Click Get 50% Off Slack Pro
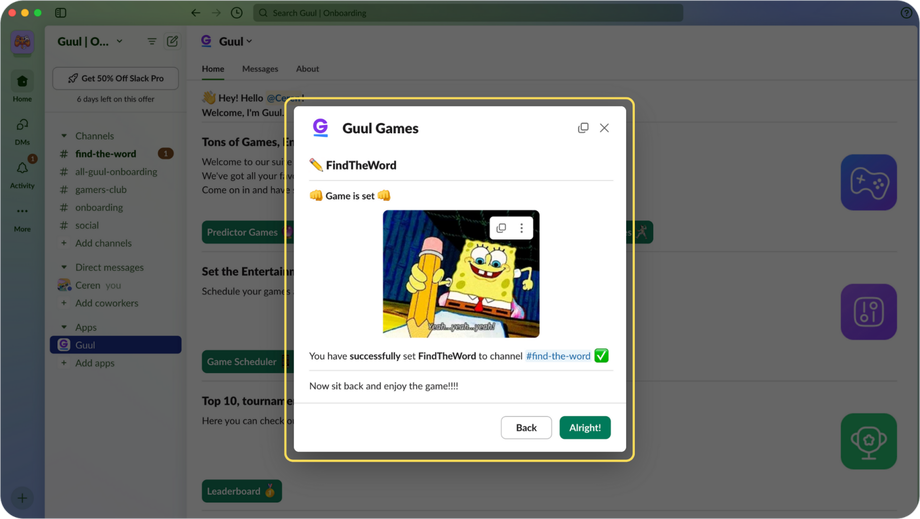This screenshot has height=519, width=920. [116, 78]
